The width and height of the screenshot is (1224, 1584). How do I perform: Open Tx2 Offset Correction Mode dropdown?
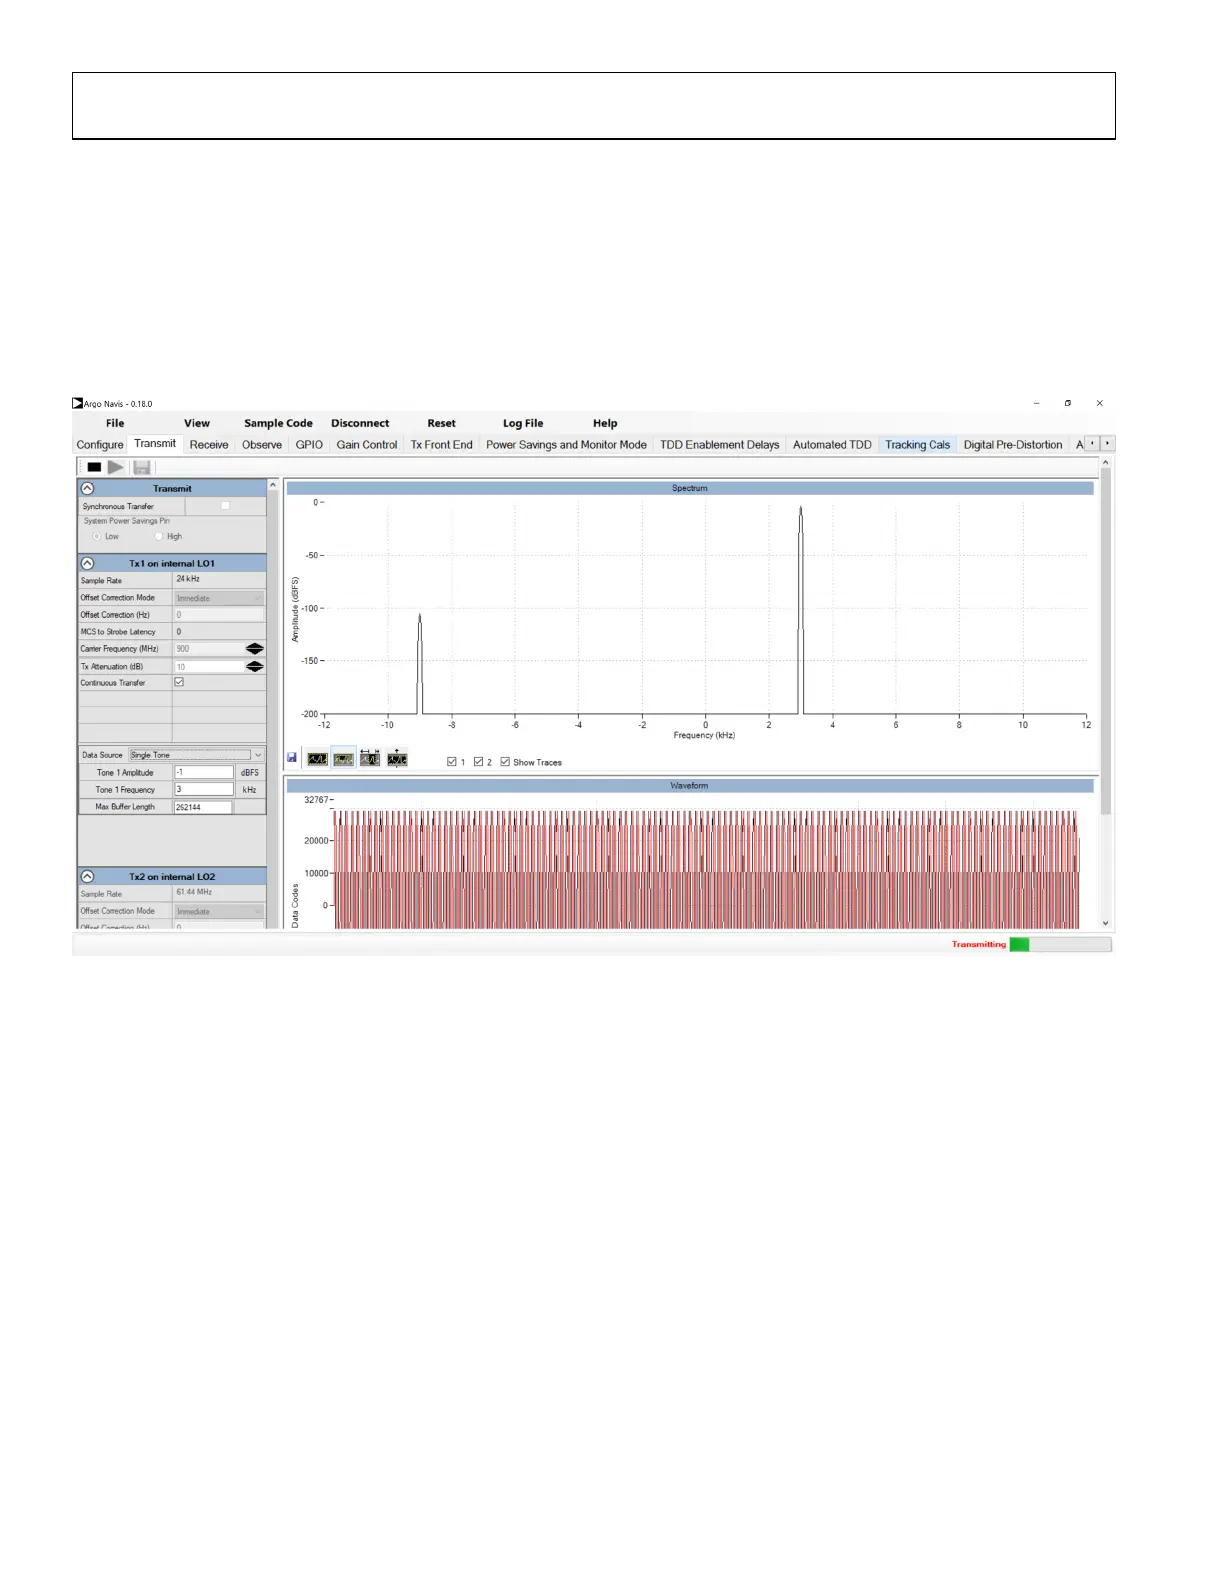(x=219, y=911)
